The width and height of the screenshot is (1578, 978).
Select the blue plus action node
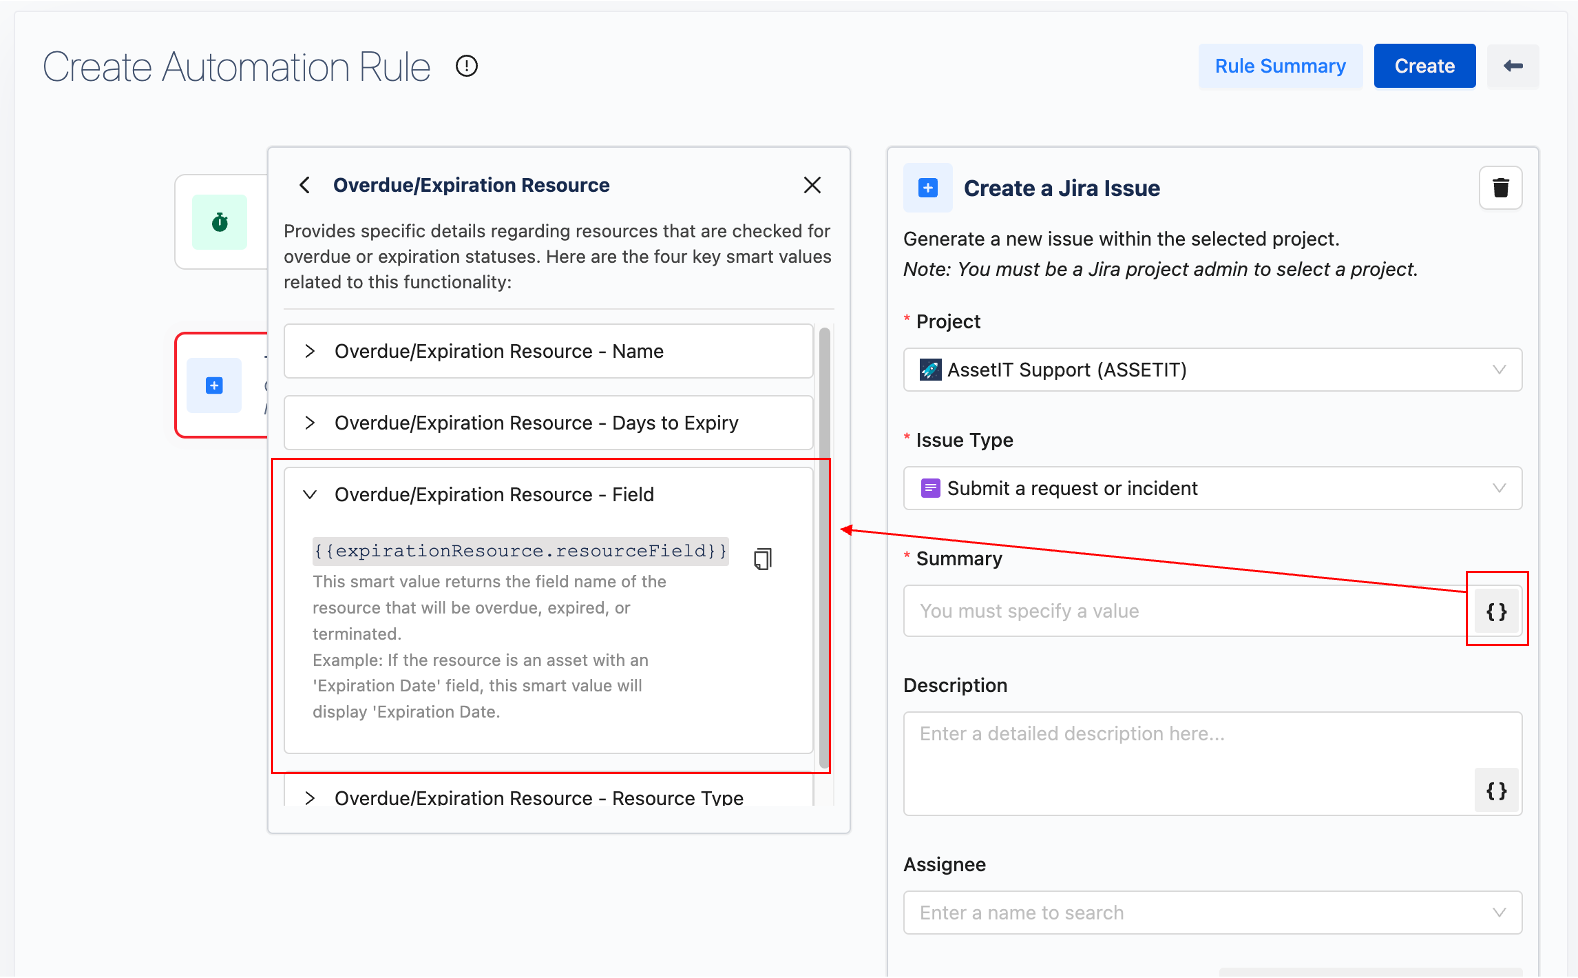(214, 386)
